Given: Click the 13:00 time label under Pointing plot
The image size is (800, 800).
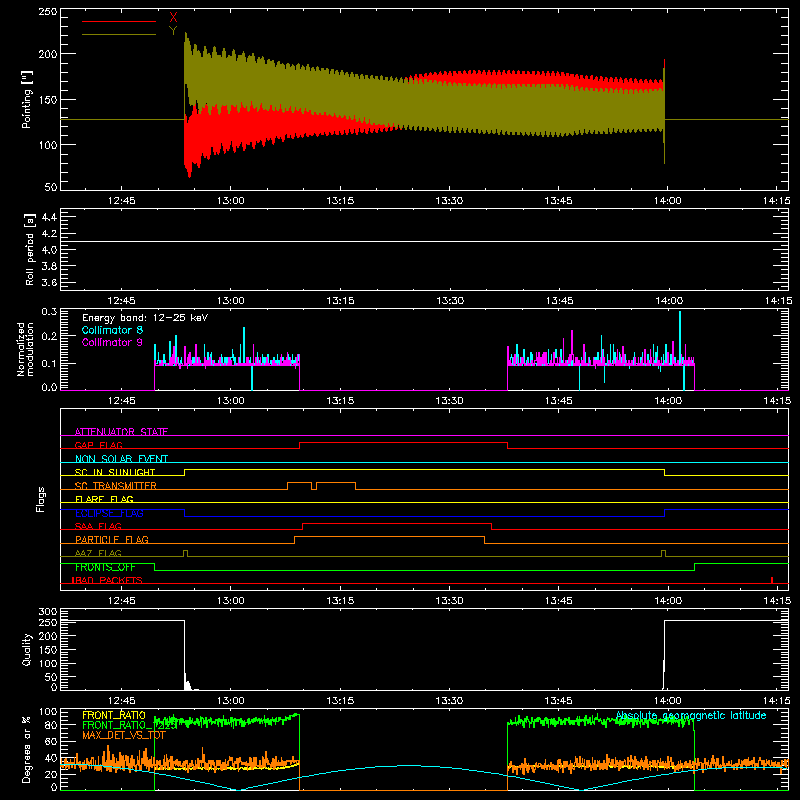Looking at the screenshot, I should [231, 201].
